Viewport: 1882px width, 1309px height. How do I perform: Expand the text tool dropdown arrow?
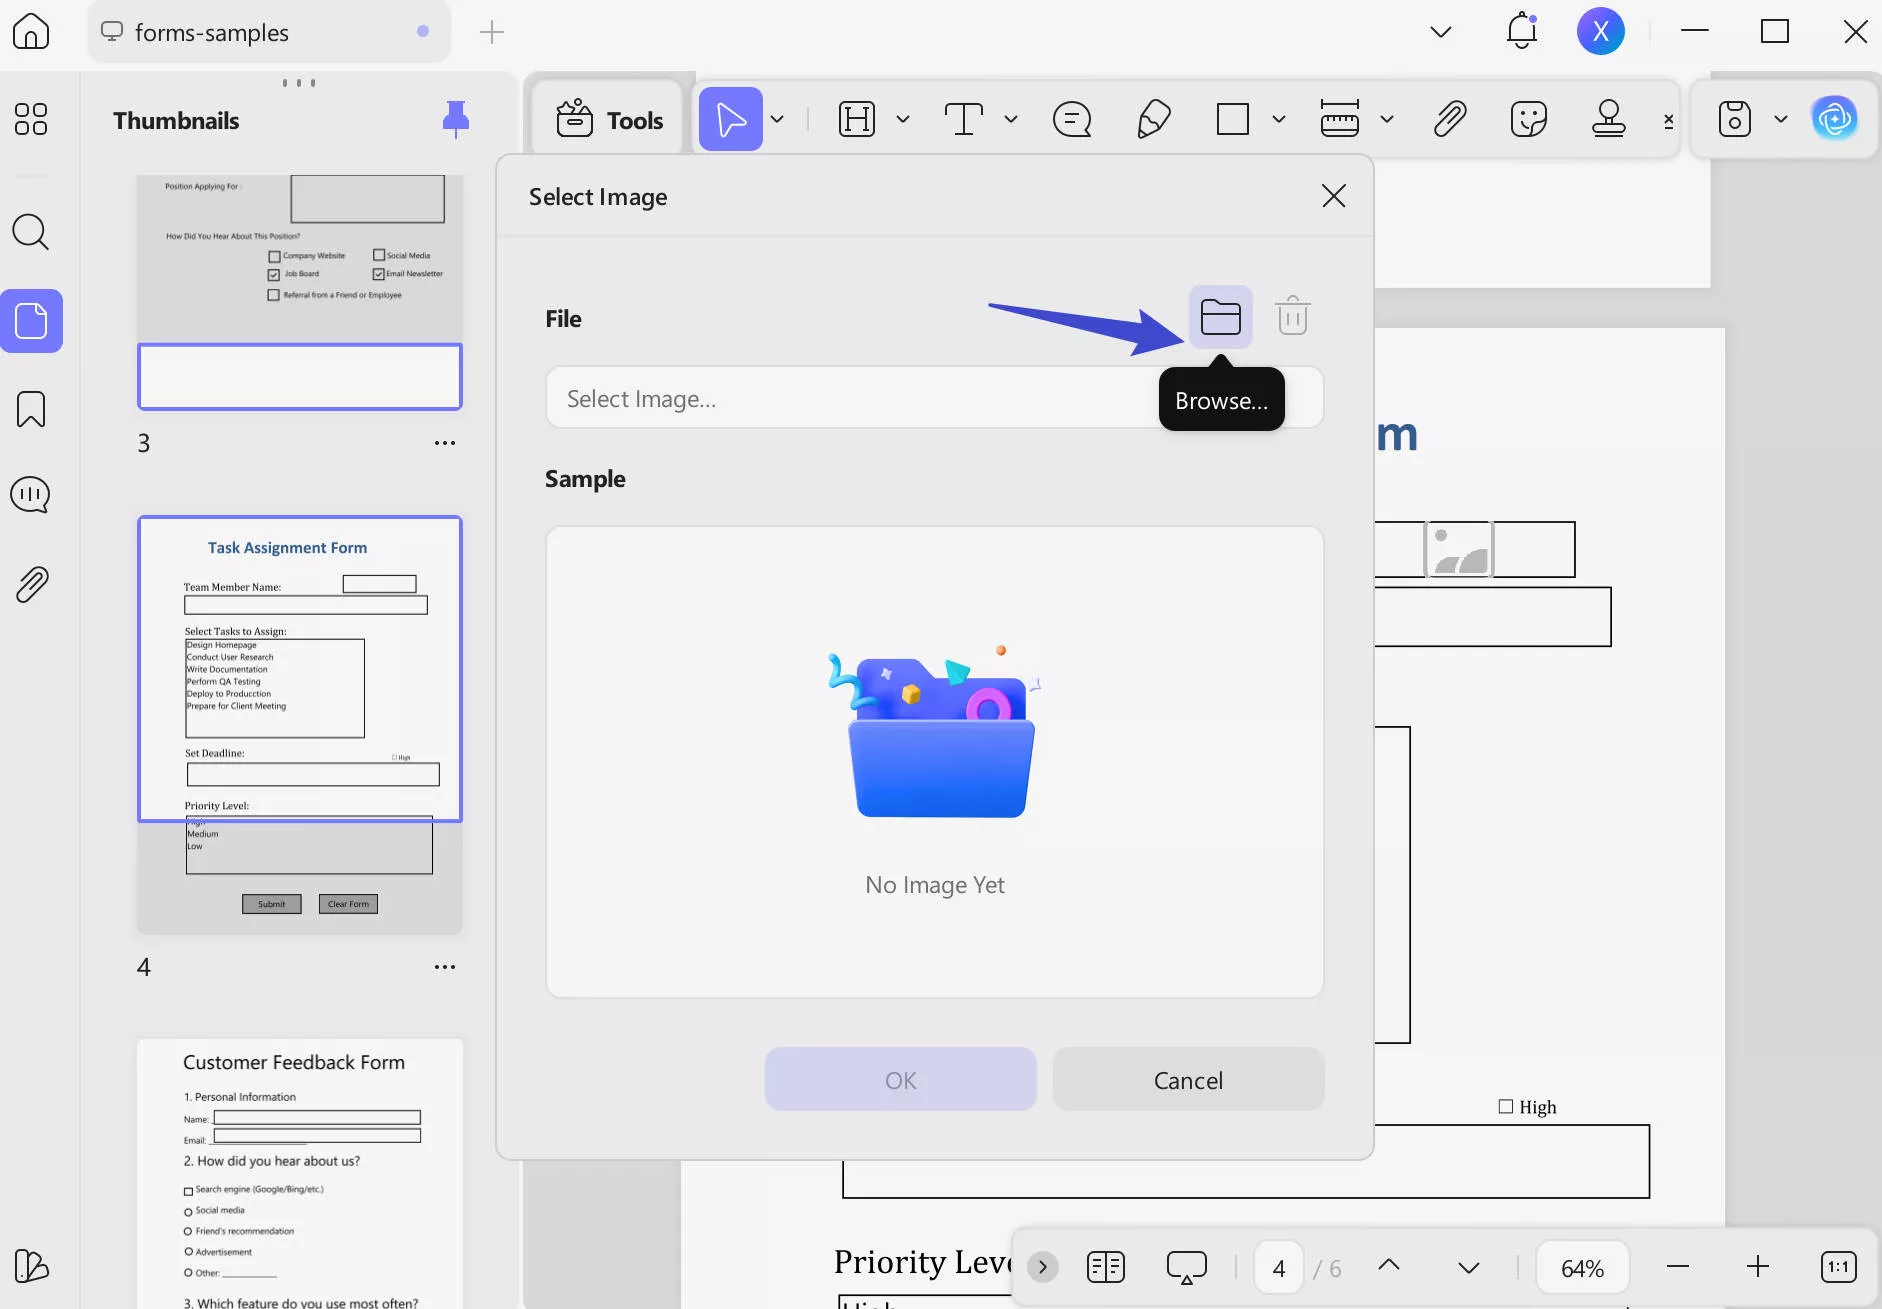click(x=1011, y=119)
